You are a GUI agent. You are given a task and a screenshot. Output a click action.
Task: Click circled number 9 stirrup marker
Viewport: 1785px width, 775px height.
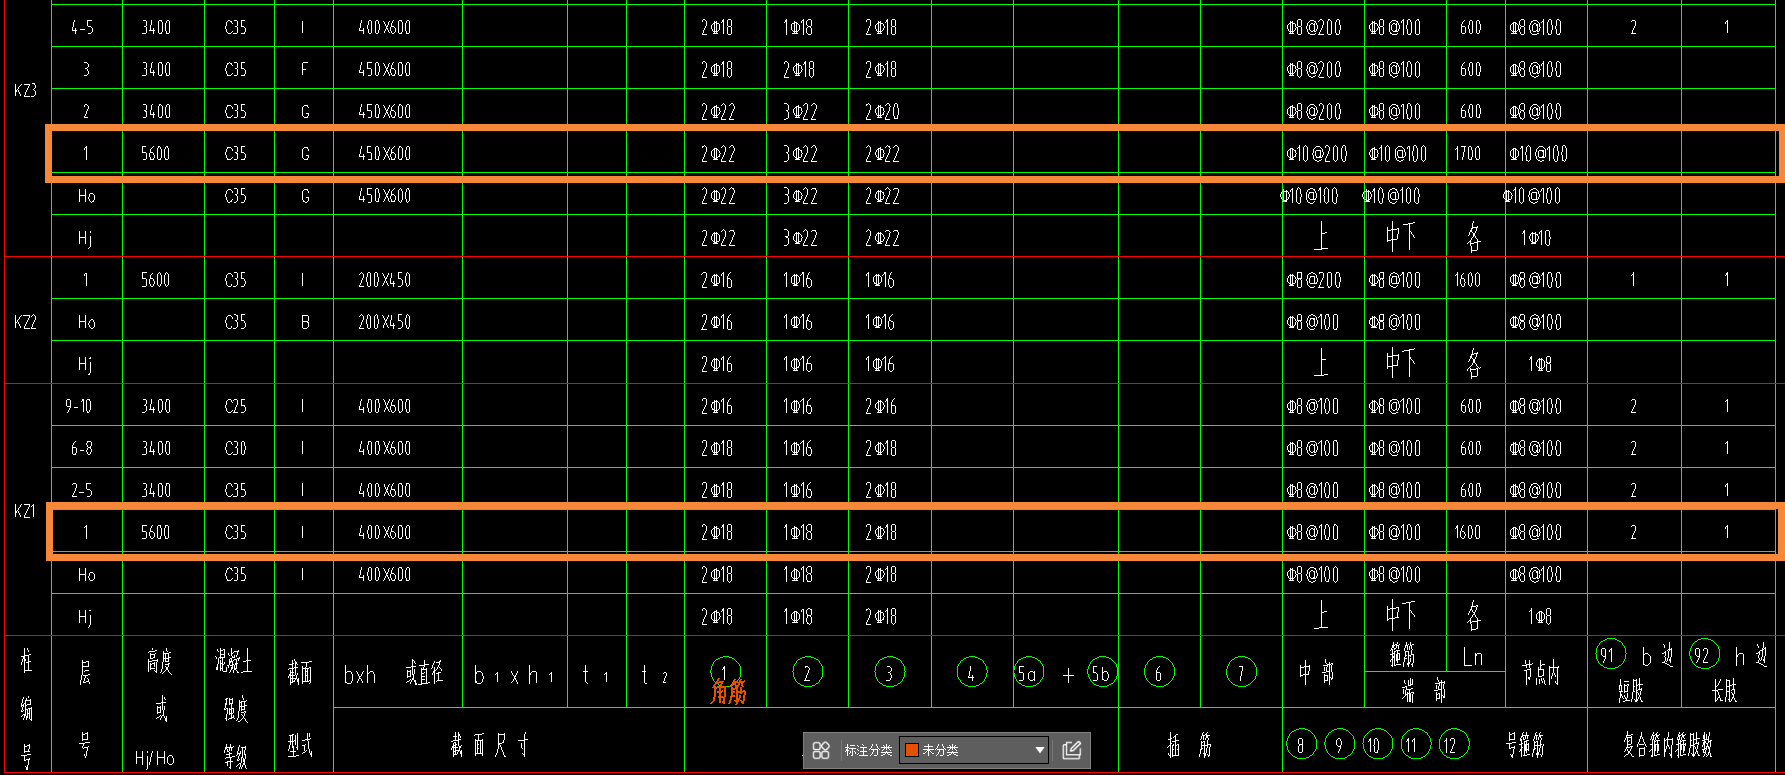1339,744
